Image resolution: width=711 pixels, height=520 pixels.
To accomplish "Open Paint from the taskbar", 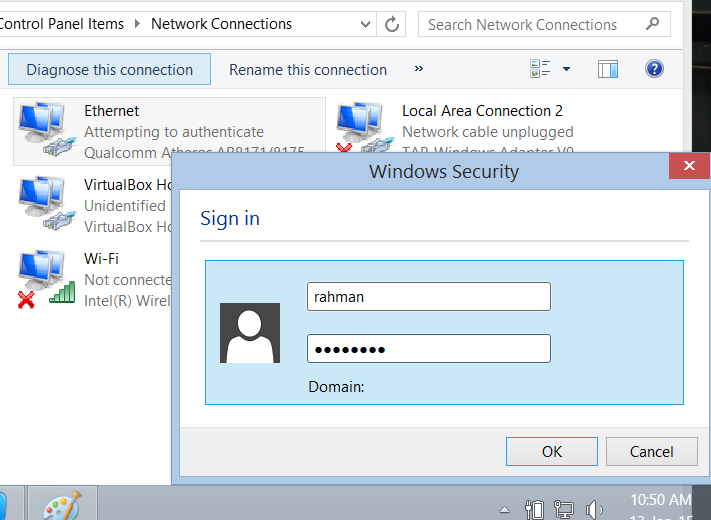I will 62,506.
